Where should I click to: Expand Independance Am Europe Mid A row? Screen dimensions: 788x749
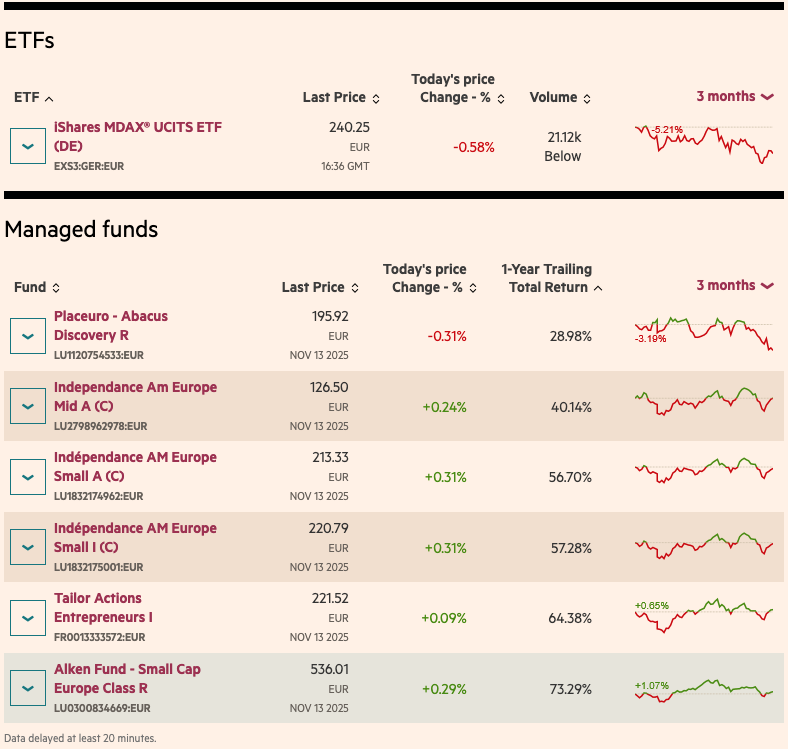[27, 406]
